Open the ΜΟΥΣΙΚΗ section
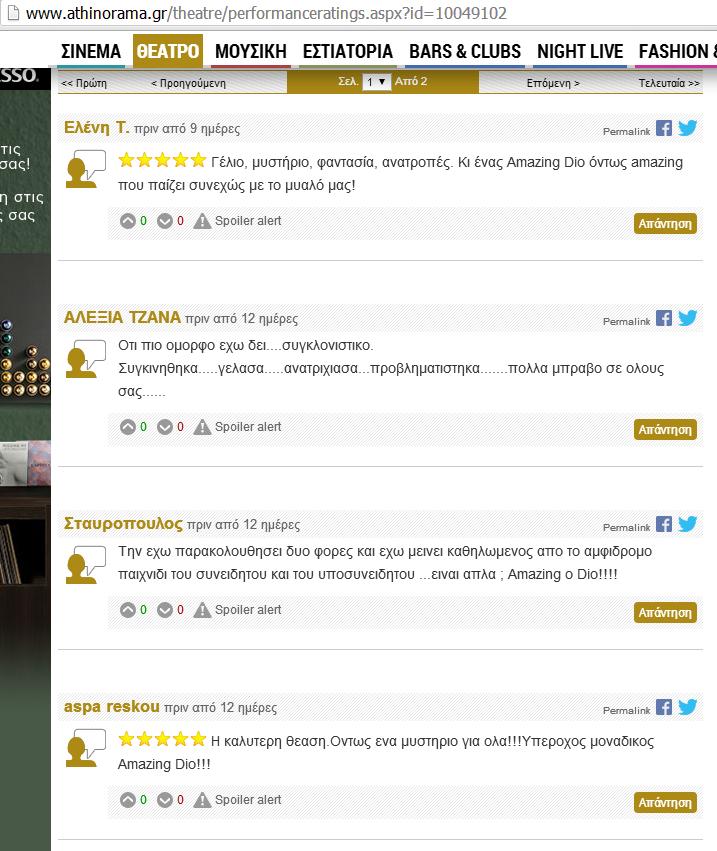 click(x=251, y=51)
